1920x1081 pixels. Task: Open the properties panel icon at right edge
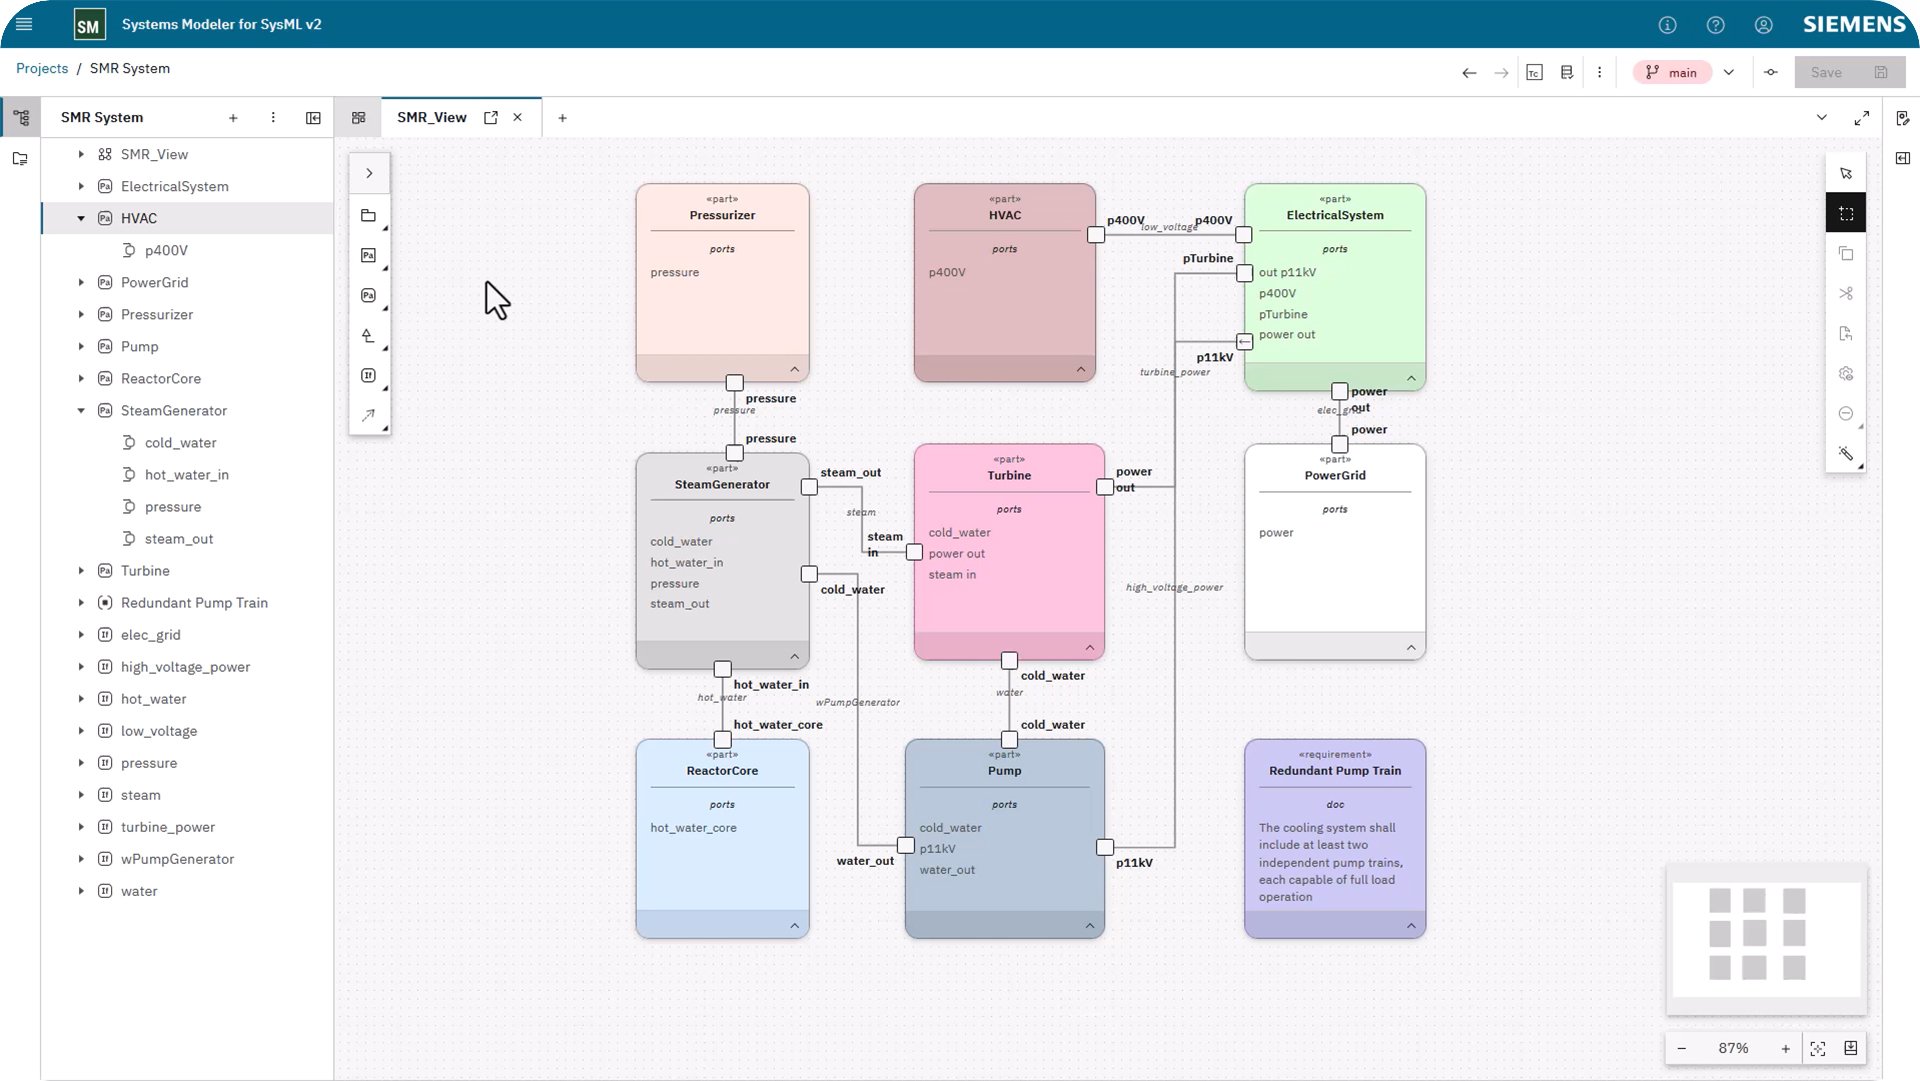point(1902,118)
